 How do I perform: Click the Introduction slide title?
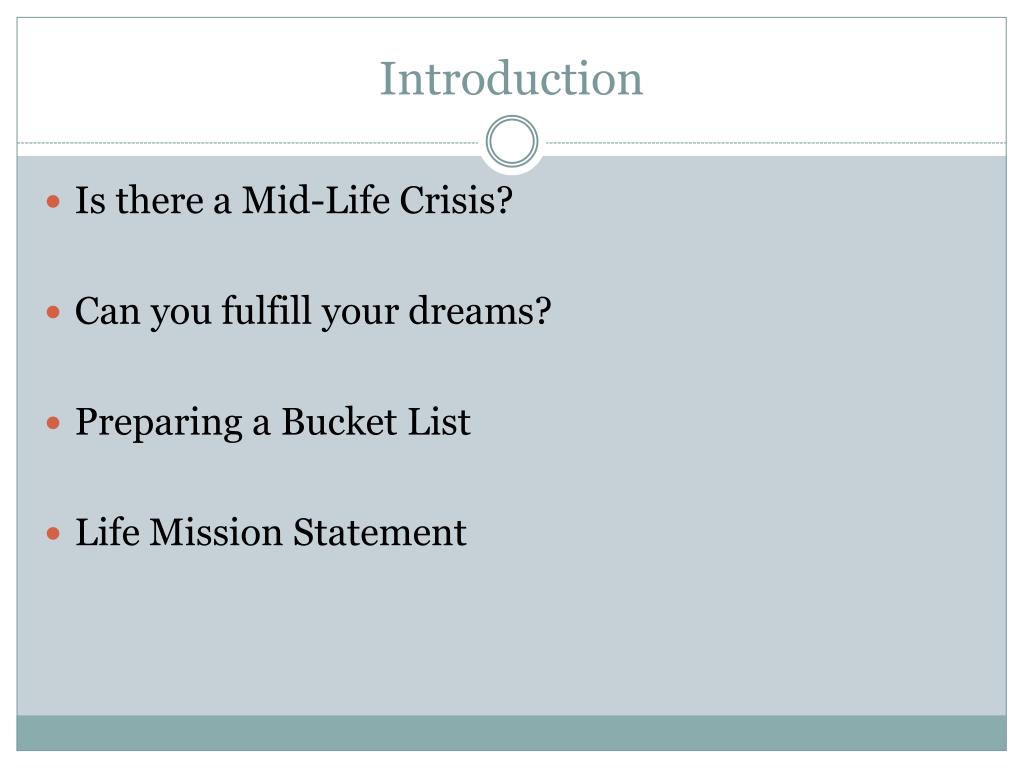pyautogui.click(x=511, y=78)
